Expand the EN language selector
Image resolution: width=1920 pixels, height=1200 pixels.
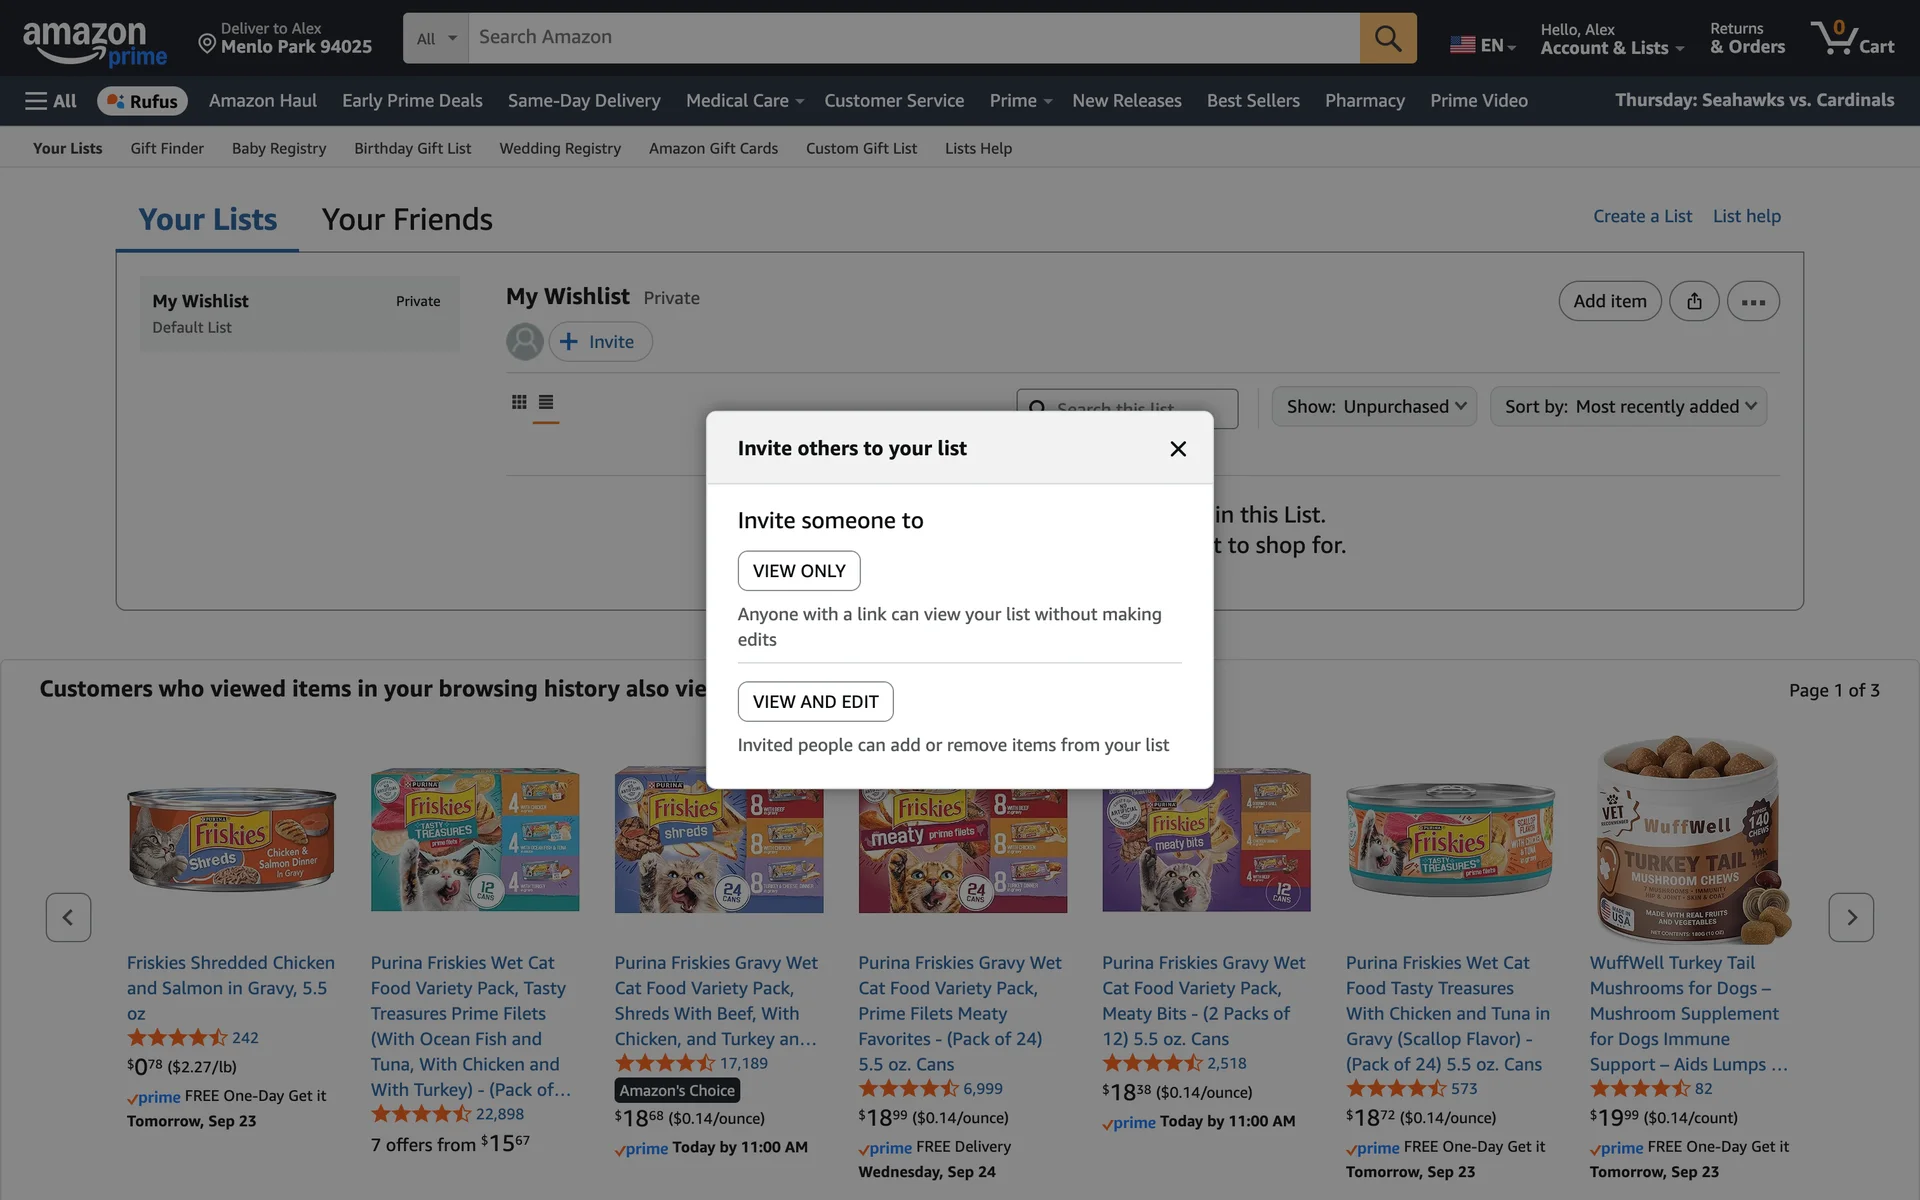[x=1483, y=45]
